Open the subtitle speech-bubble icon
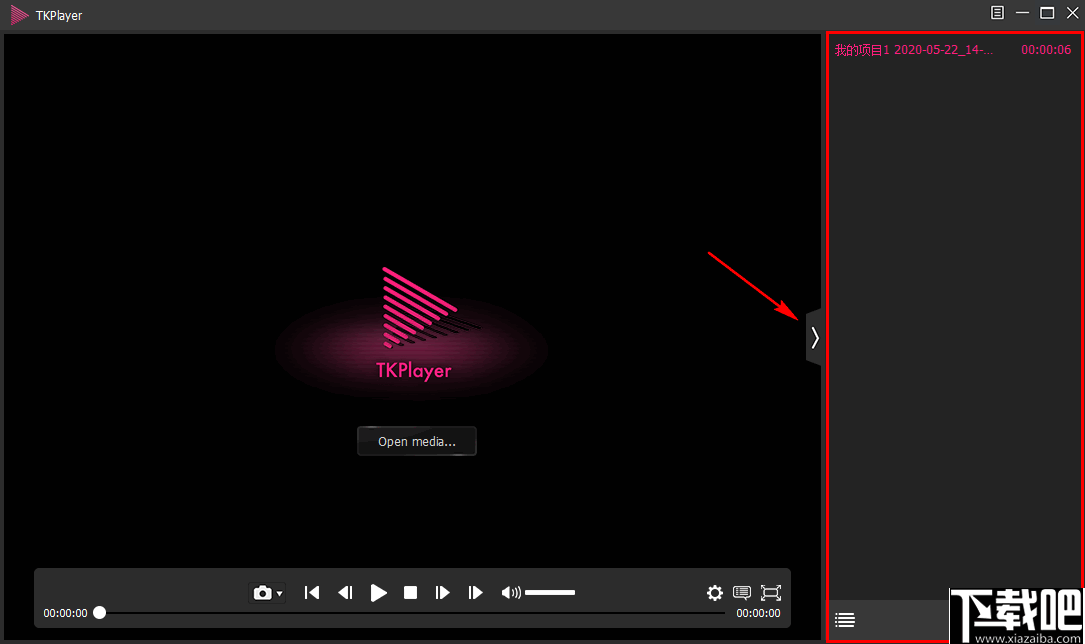Screen dimensions: 1085x644 coord(741,592)
